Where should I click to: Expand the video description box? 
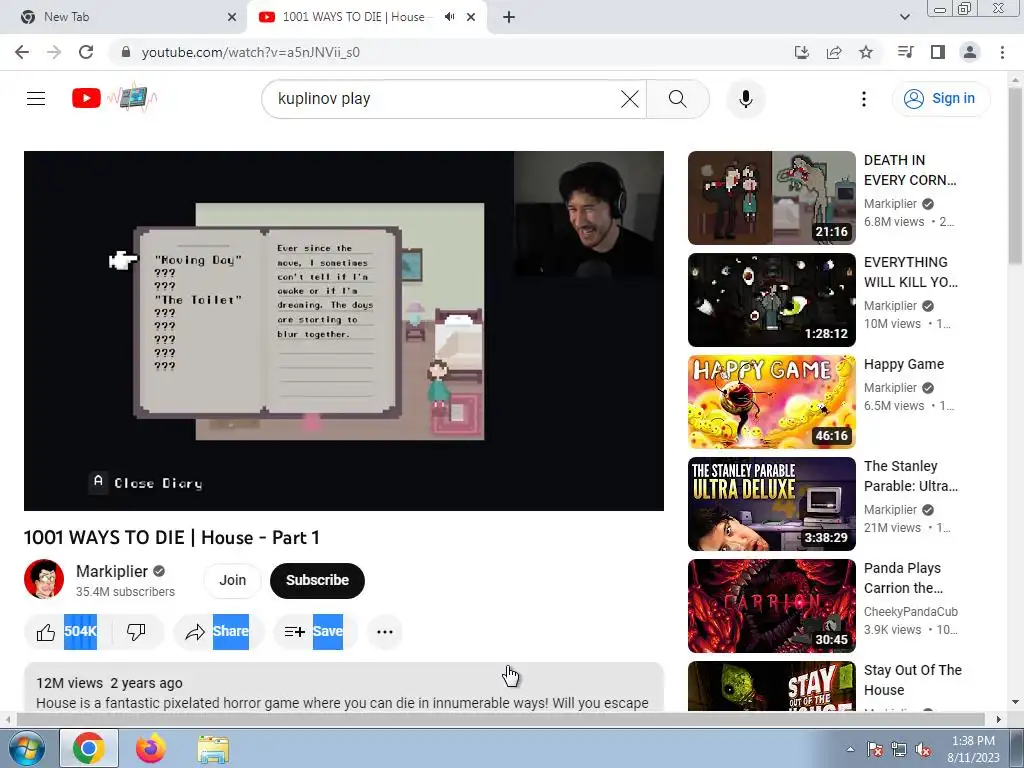click(x=344, y=686)
